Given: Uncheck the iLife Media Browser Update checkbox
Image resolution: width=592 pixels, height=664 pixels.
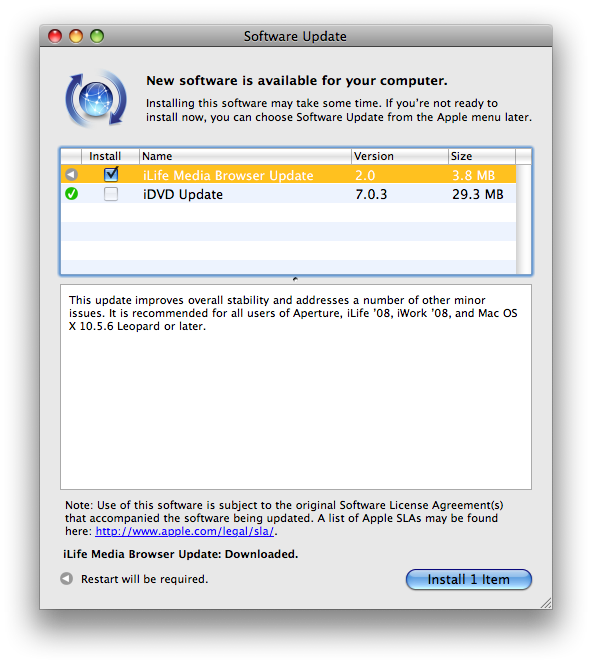Looking at the screenshot, I should 111,174.
